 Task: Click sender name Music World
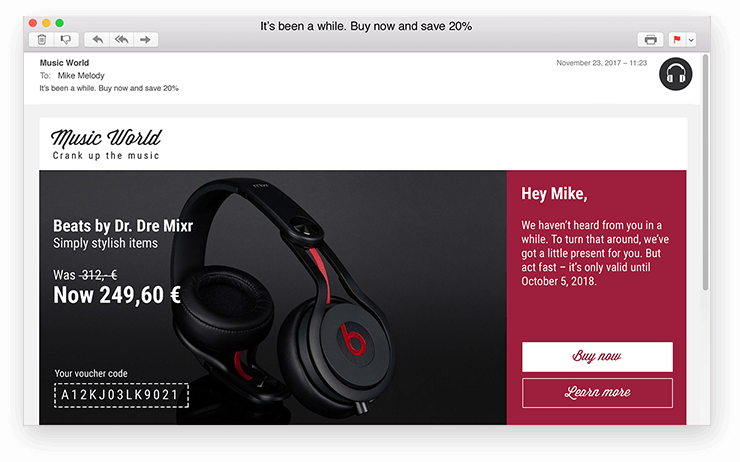click(x=64, y=63)
